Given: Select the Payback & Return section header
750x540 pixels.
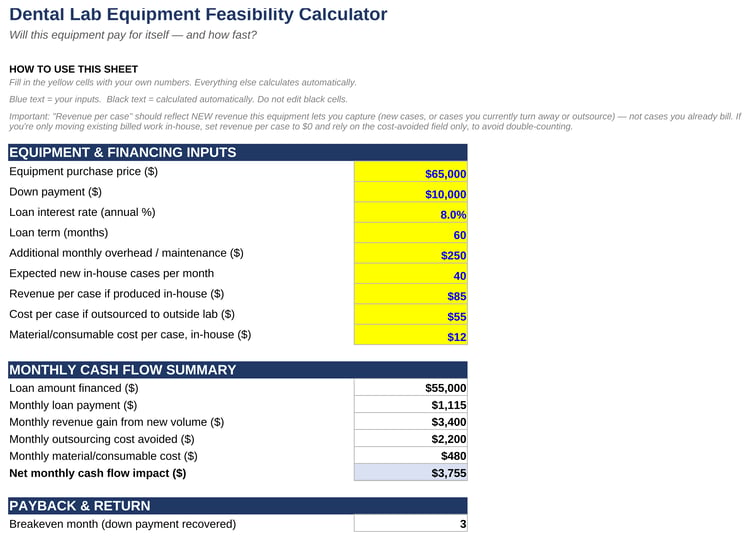Looking at the screenshot, I should pos(238,506).
